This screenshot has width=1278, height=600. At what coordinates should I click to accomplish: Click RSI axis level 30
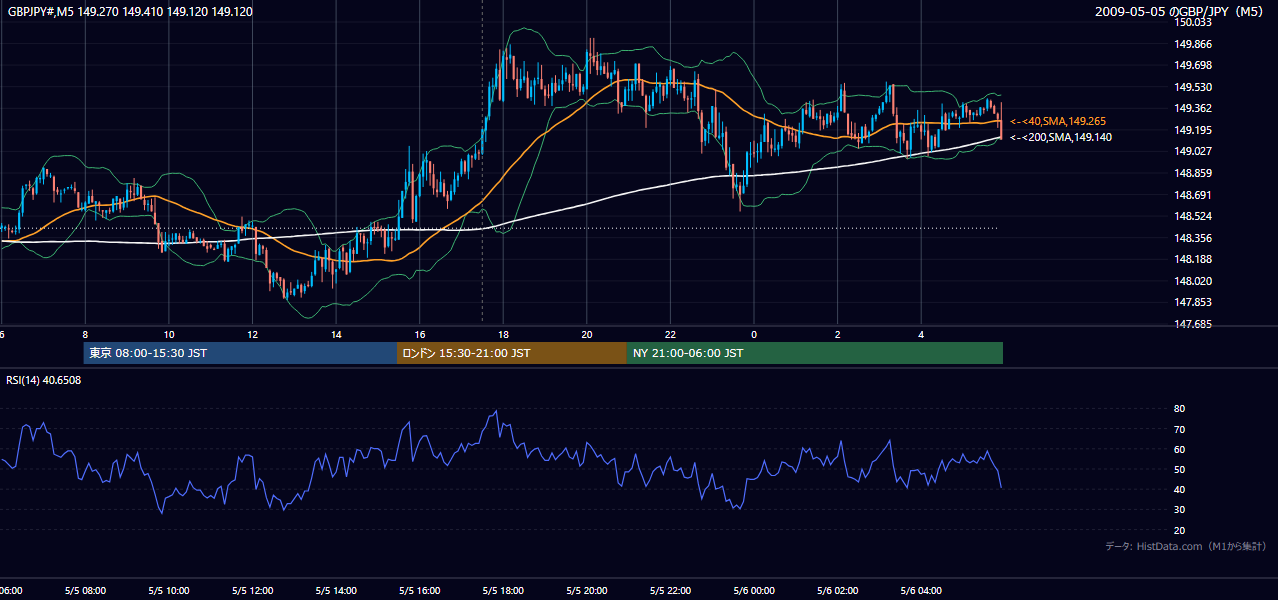pos(1179,510)
